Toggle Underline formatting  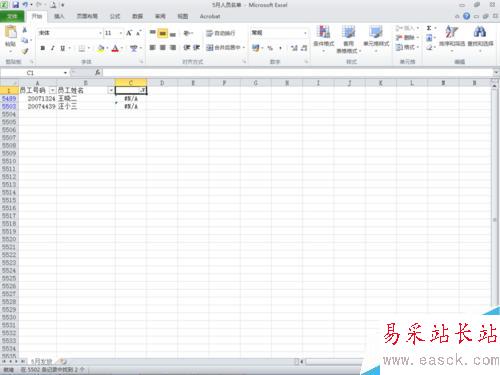point(62,48)
